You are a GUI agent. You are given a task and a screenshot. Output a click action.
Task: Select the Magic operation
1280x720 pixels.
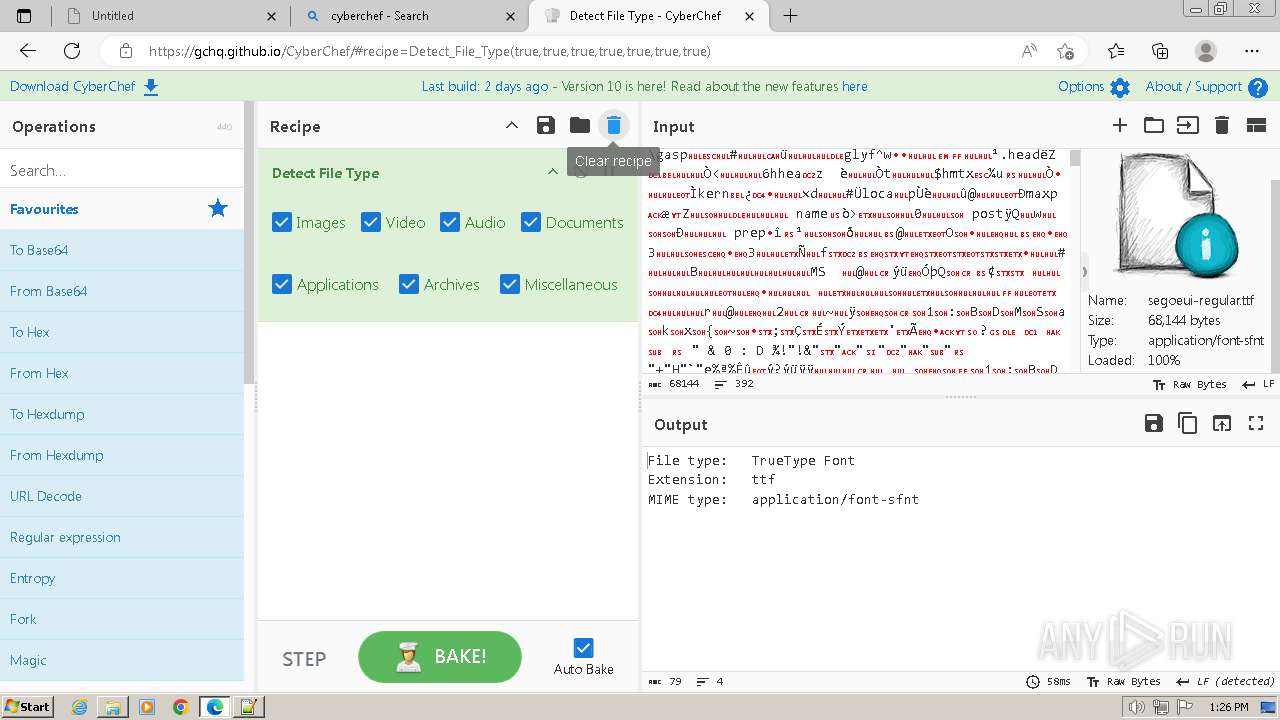(122, 660)
